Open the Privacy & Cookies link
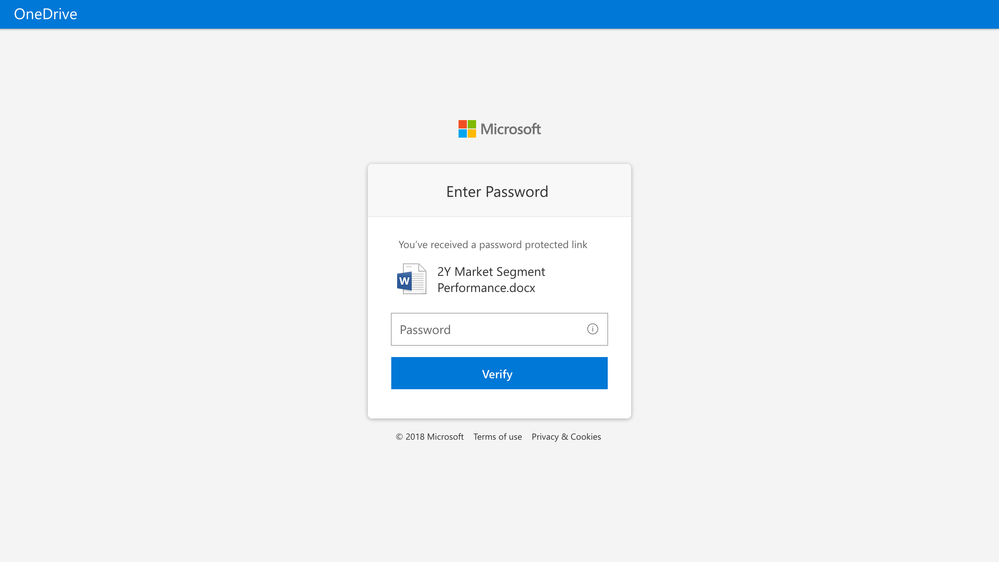Viewport: 999px width, 562px height. pyautogui.click(x=566, y=437)
